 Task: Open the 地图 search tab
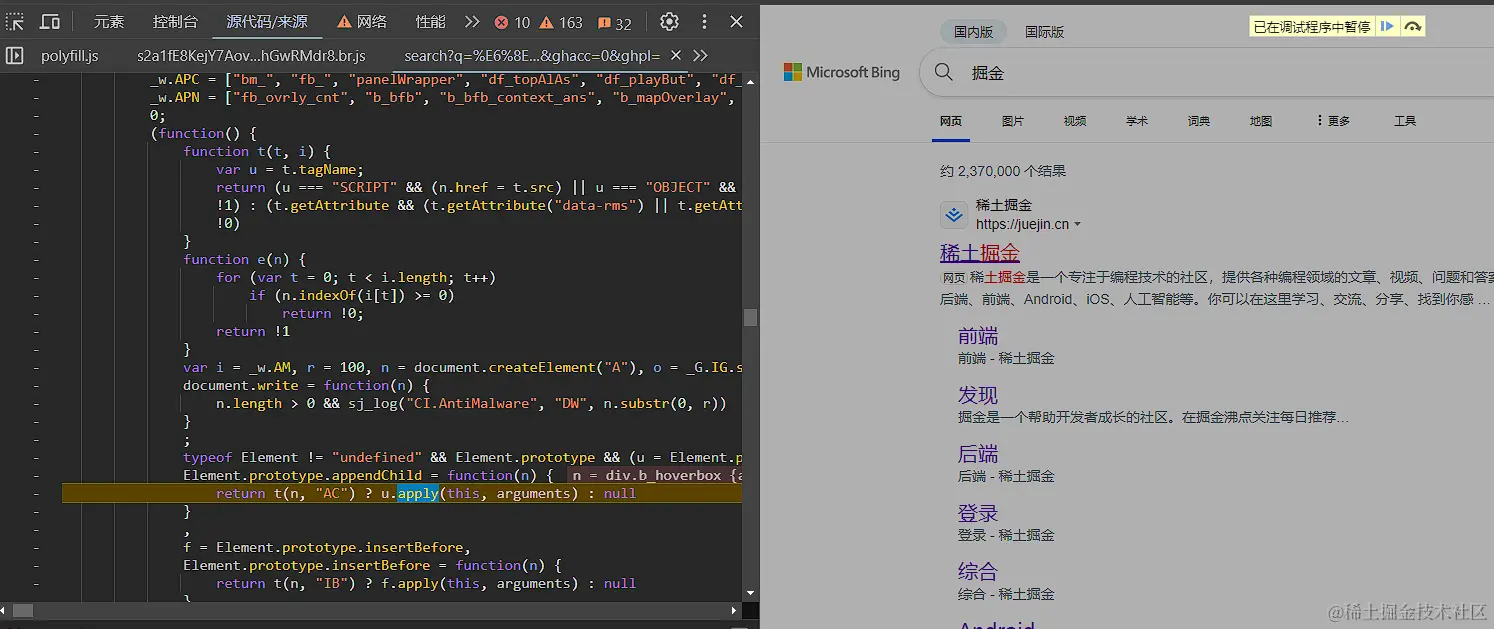[1260, 121]
